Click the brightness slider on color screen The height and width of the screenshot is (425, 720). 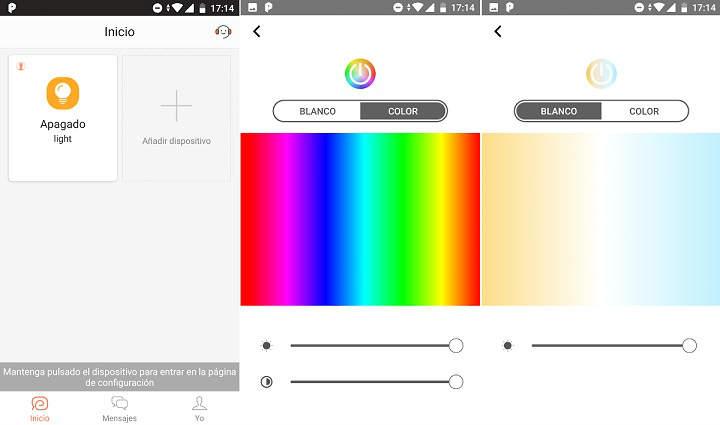(370, 346)
